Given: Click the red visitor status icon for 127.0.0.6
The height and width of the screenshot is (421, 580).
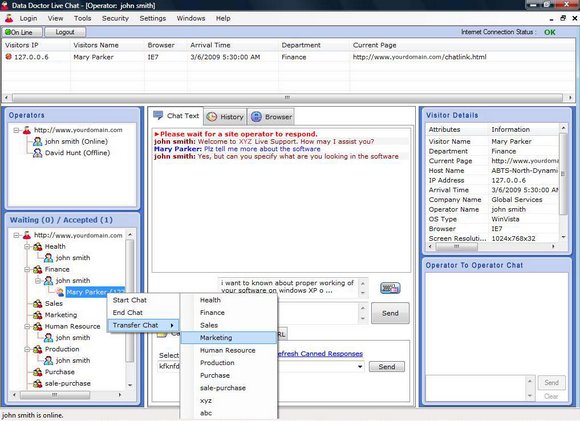Looking at the screenshot, I should coord(9,57).
